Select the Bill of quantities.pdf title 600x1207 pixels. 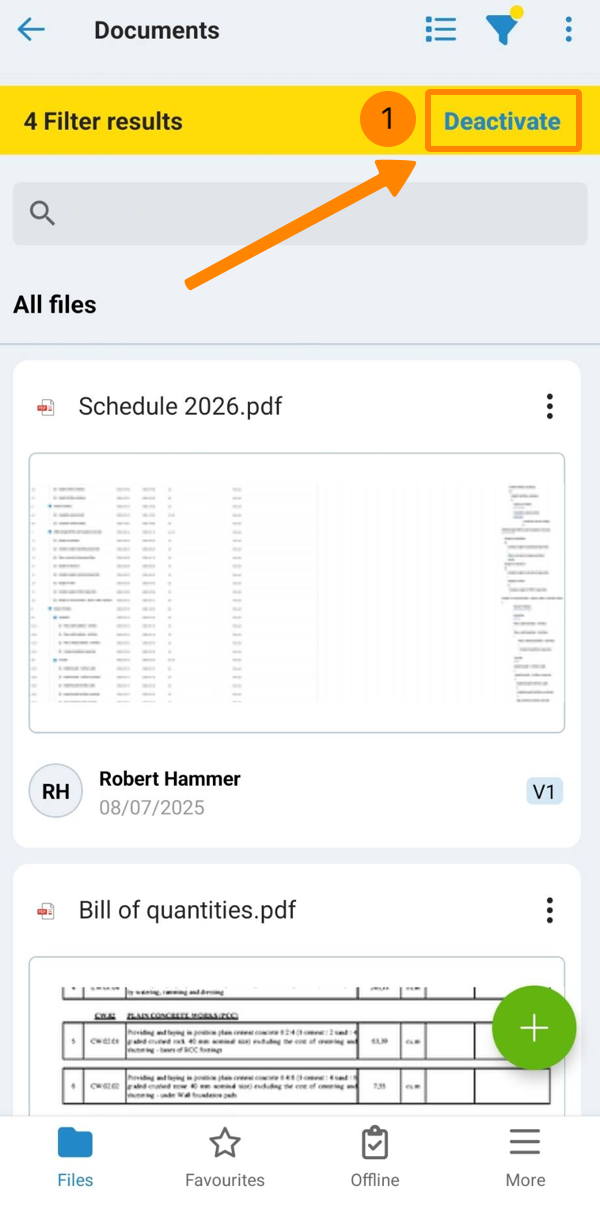point(187,910)
